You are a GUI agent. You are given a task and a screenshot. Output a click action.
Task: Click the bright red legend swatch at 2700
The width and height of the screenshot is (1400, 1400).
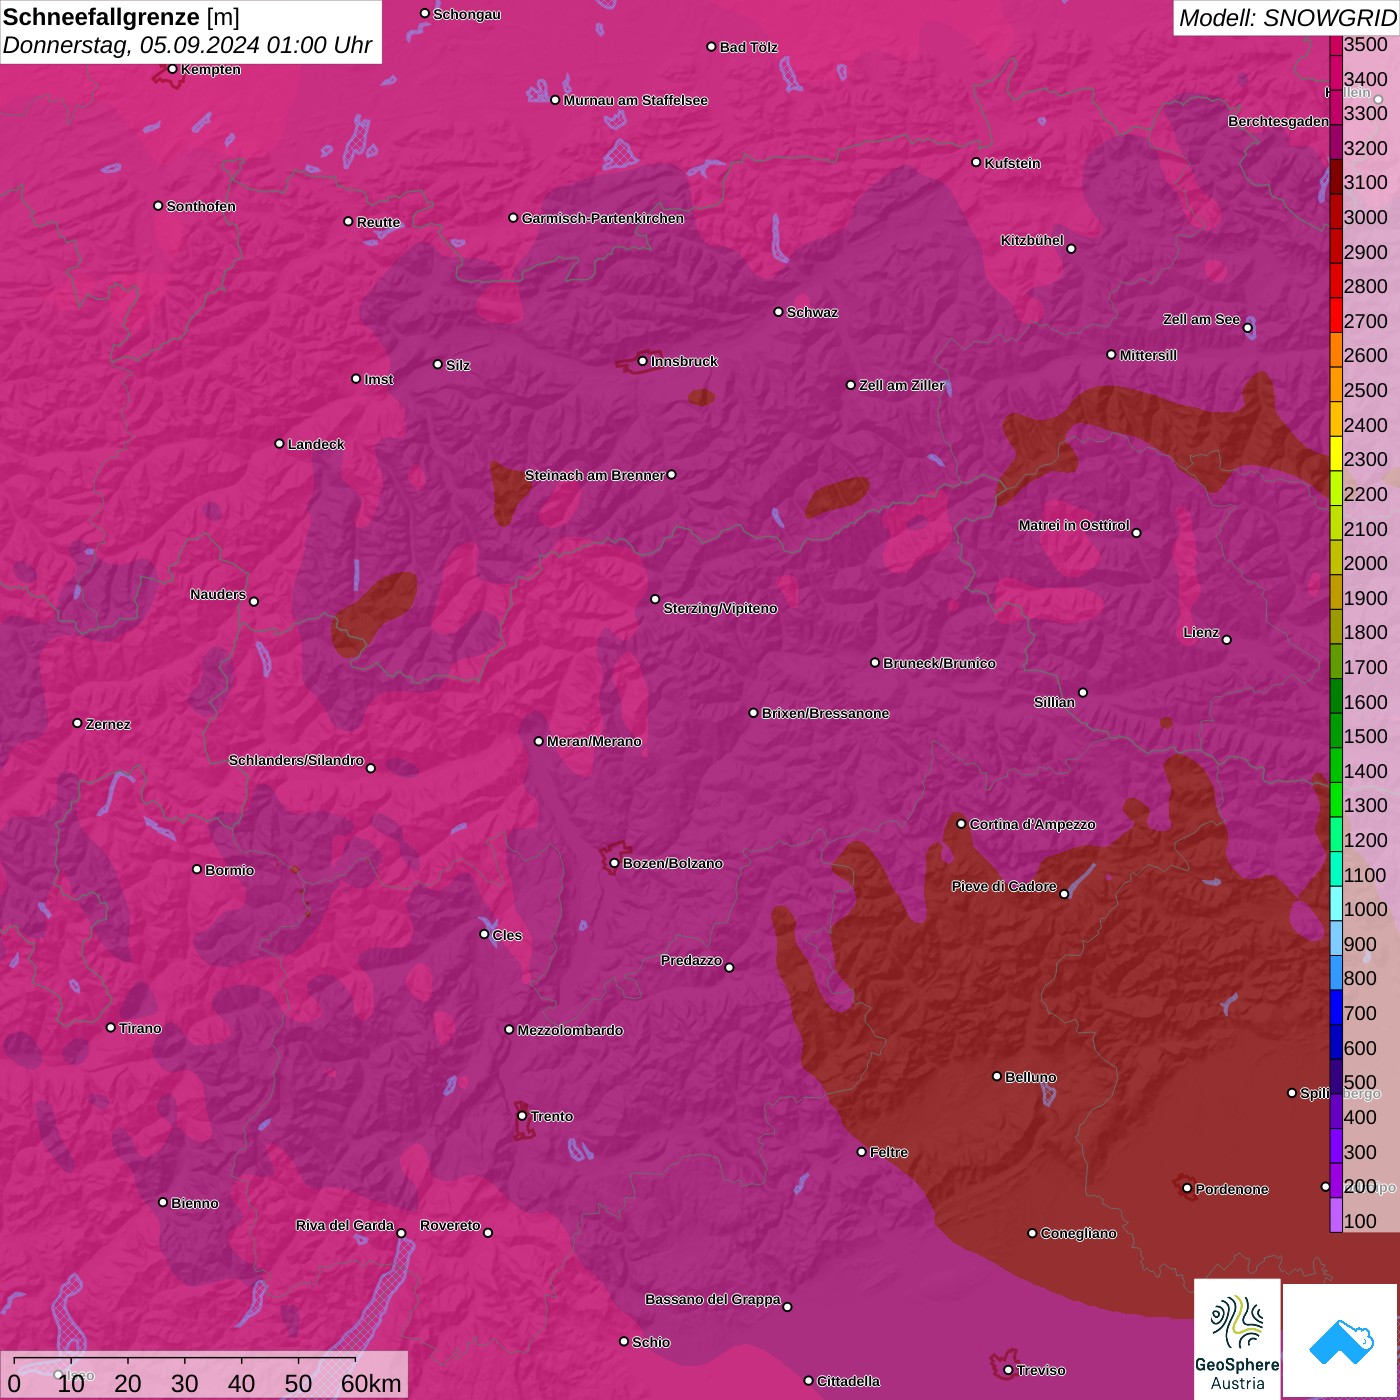1336,315
